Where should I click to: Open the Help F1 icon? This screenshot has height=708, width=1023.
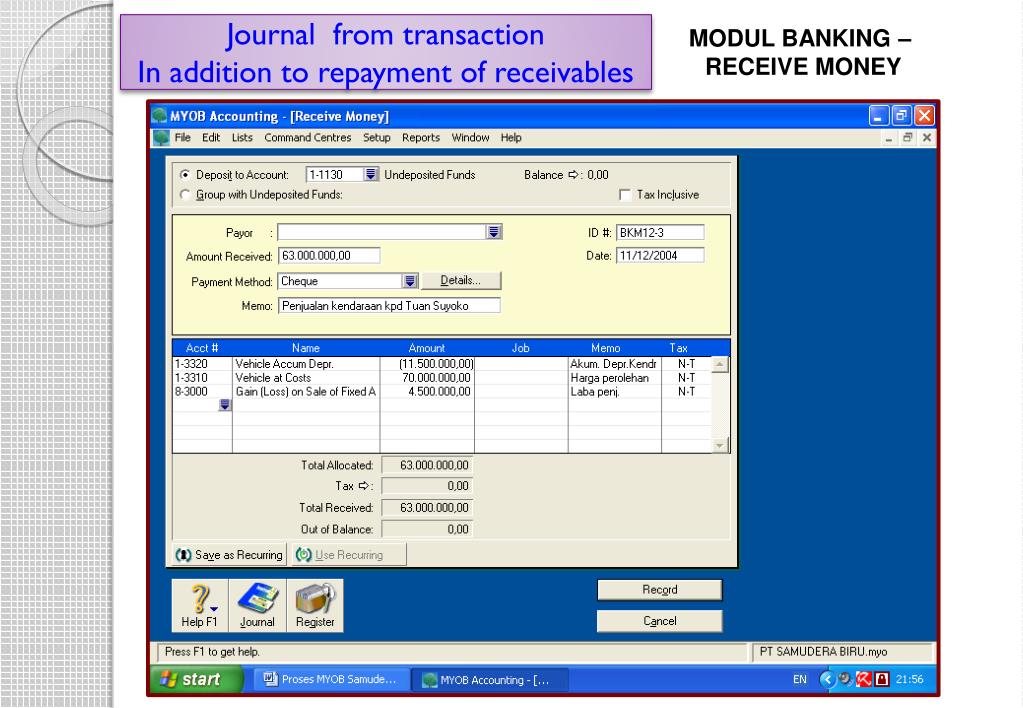[200, 606]
